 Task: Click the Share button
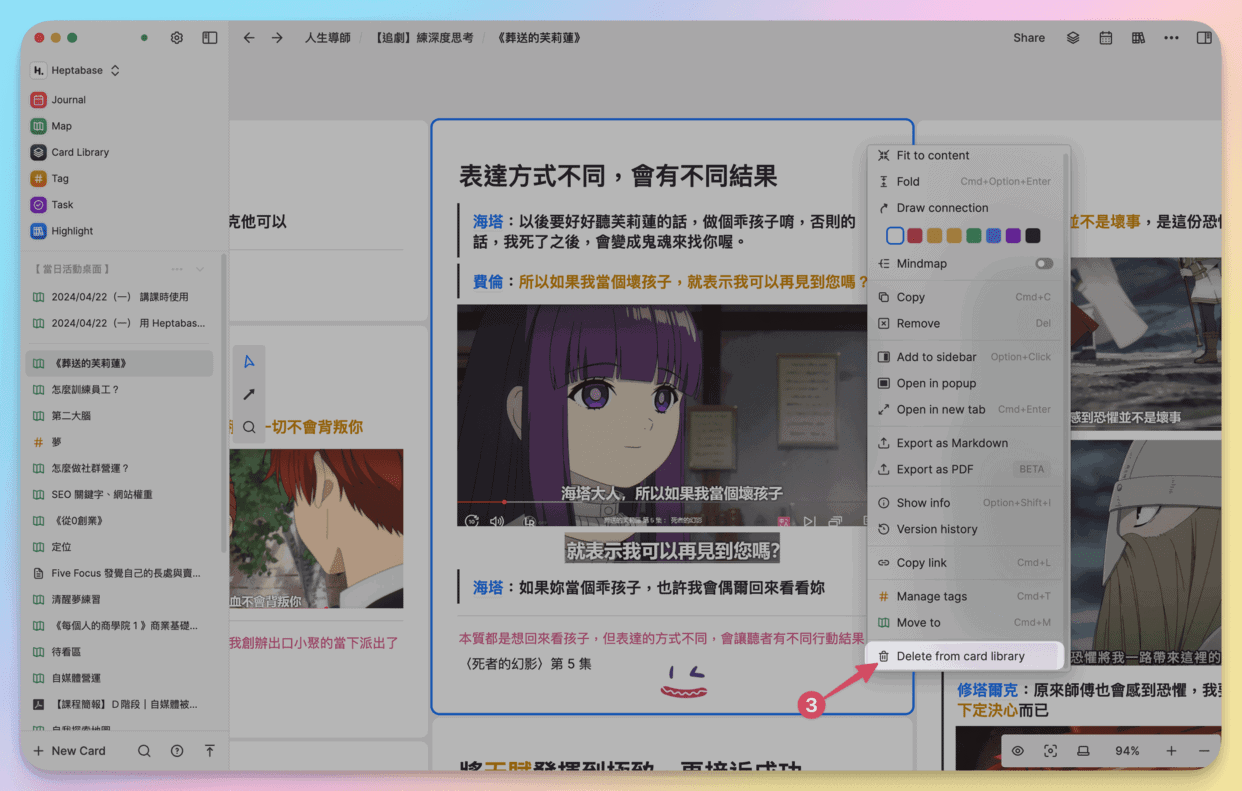pos(1029,38)
